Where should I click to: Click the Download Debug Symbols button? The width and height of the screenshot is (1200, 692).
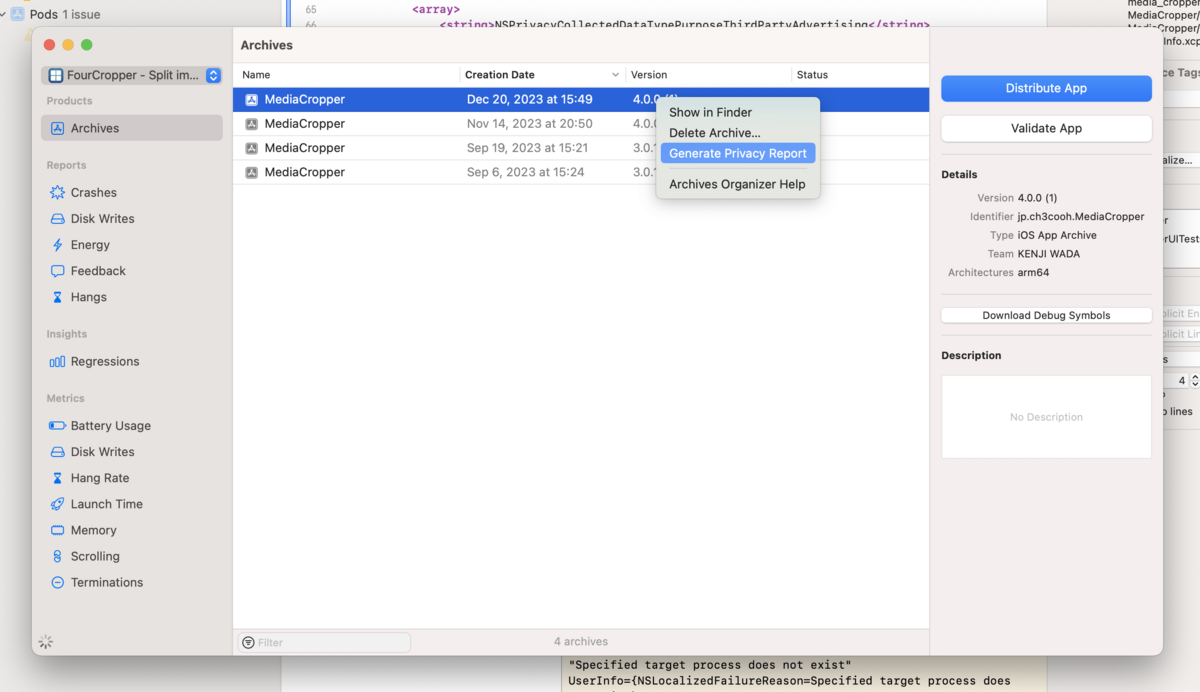tap(1046, 316)
